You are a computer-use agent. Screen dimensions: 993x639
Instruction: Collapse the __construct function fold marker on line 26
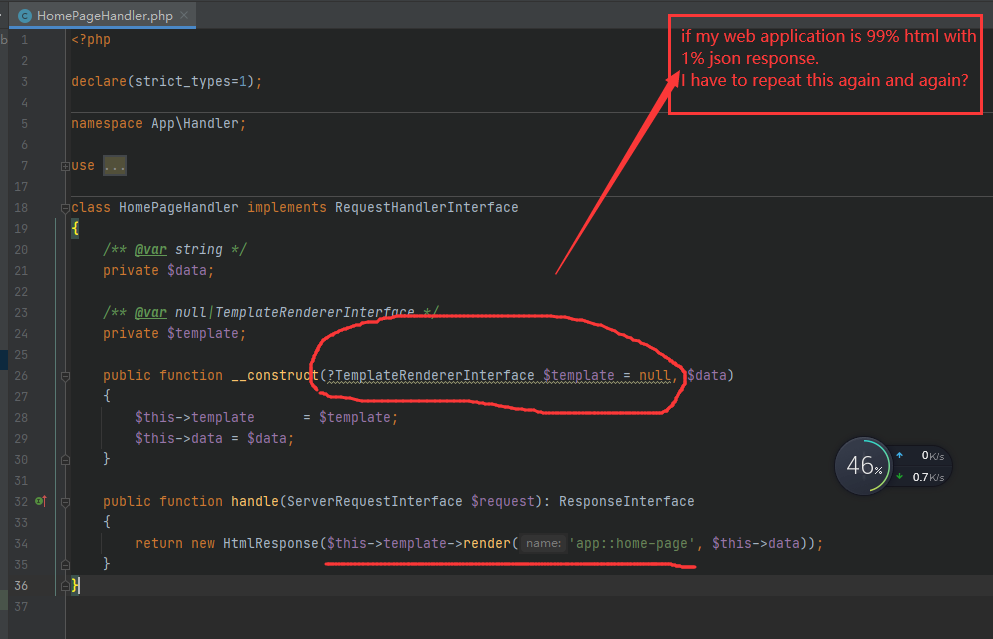(65, 375)
